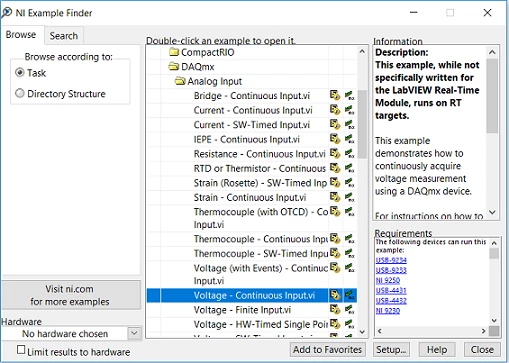Click the example list scroll-down arrow
Viewport: 509px width, 363px height.
(362, 332)
